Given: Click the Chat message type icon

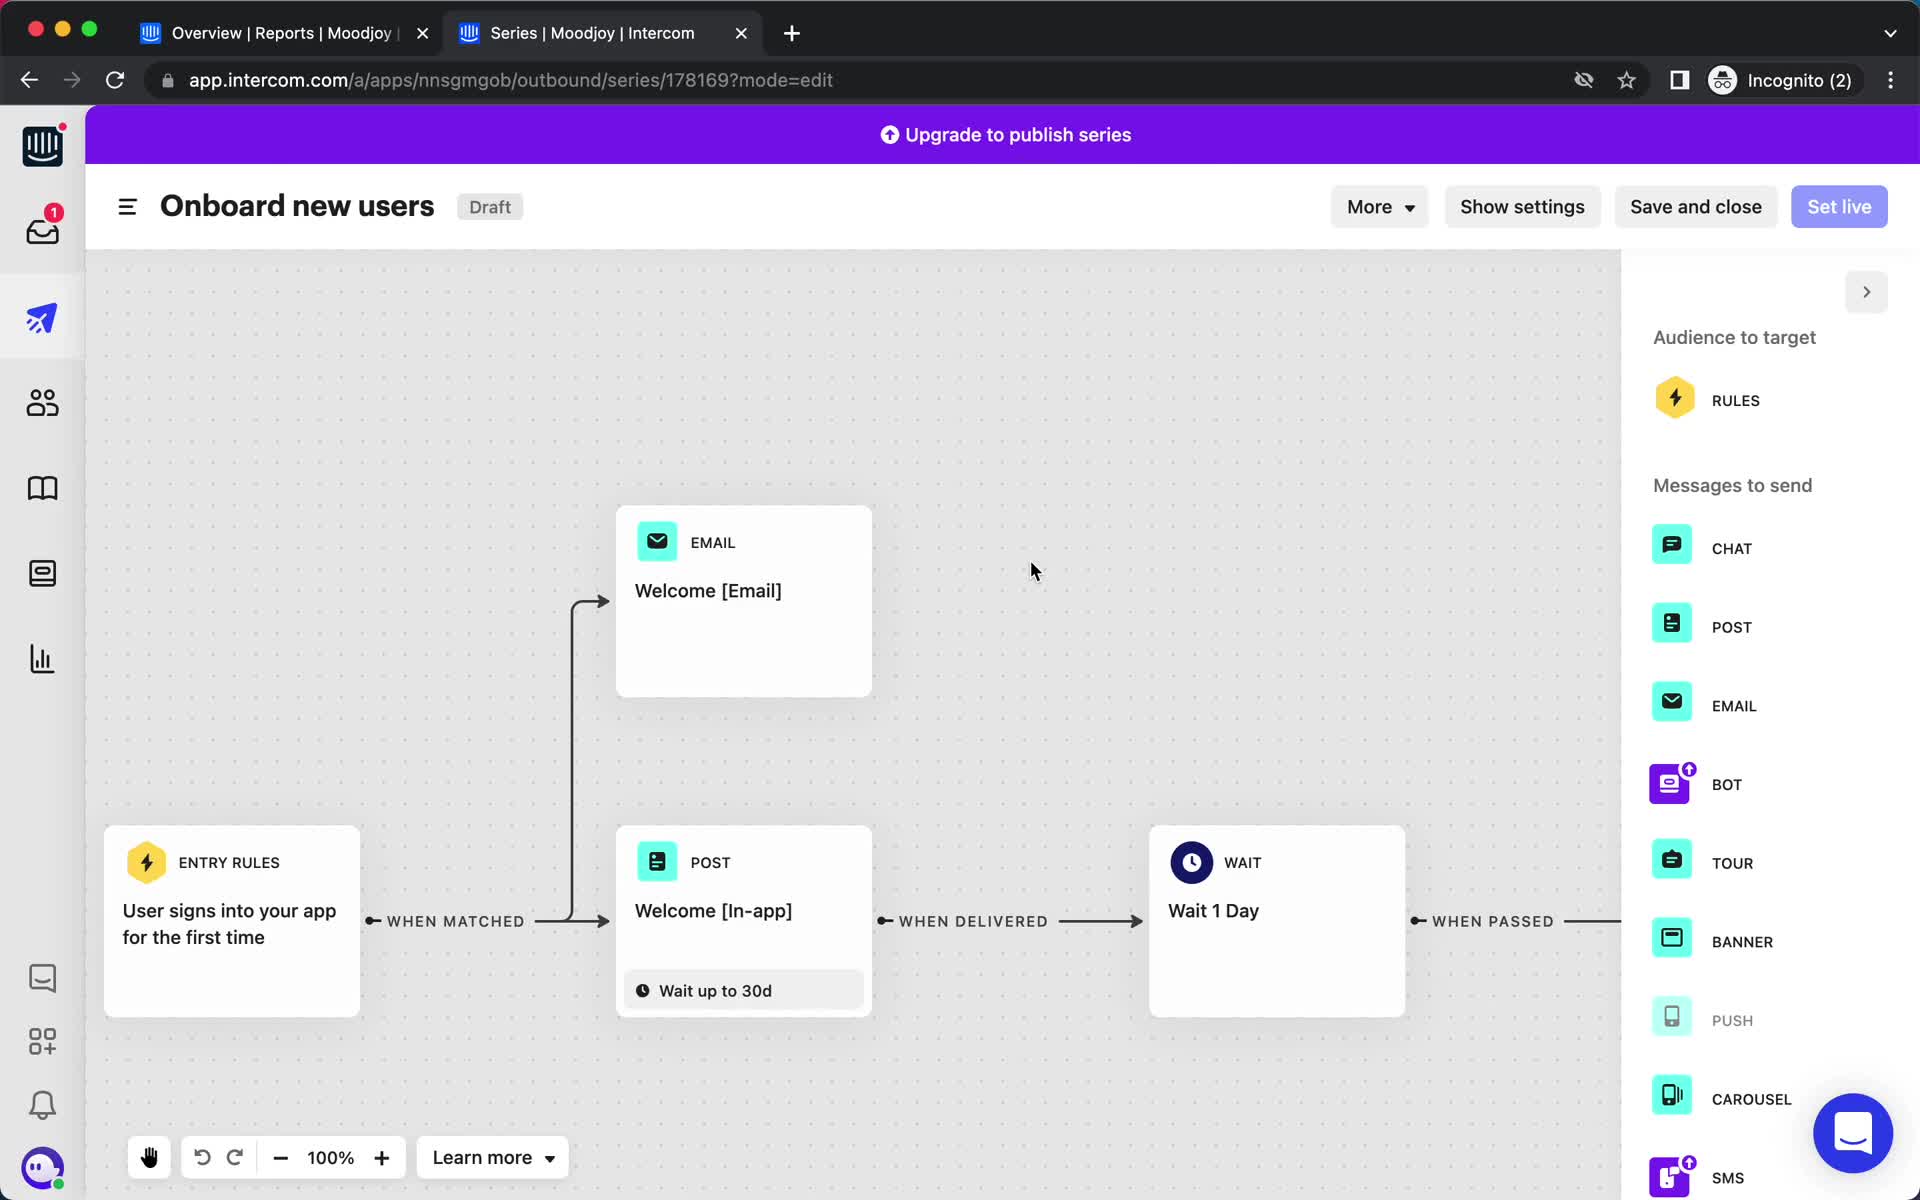Looking at the screenshot, I should [1671, 546].
